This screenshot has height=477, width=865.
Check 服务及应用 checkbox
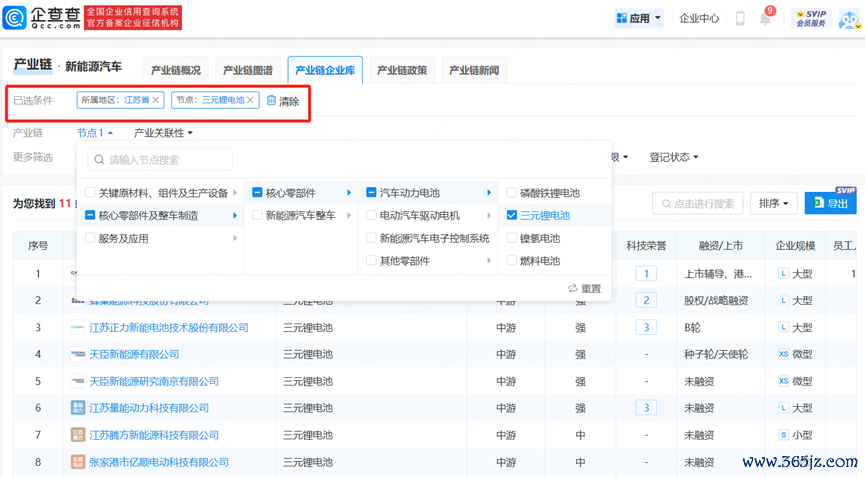click(90, 238)
